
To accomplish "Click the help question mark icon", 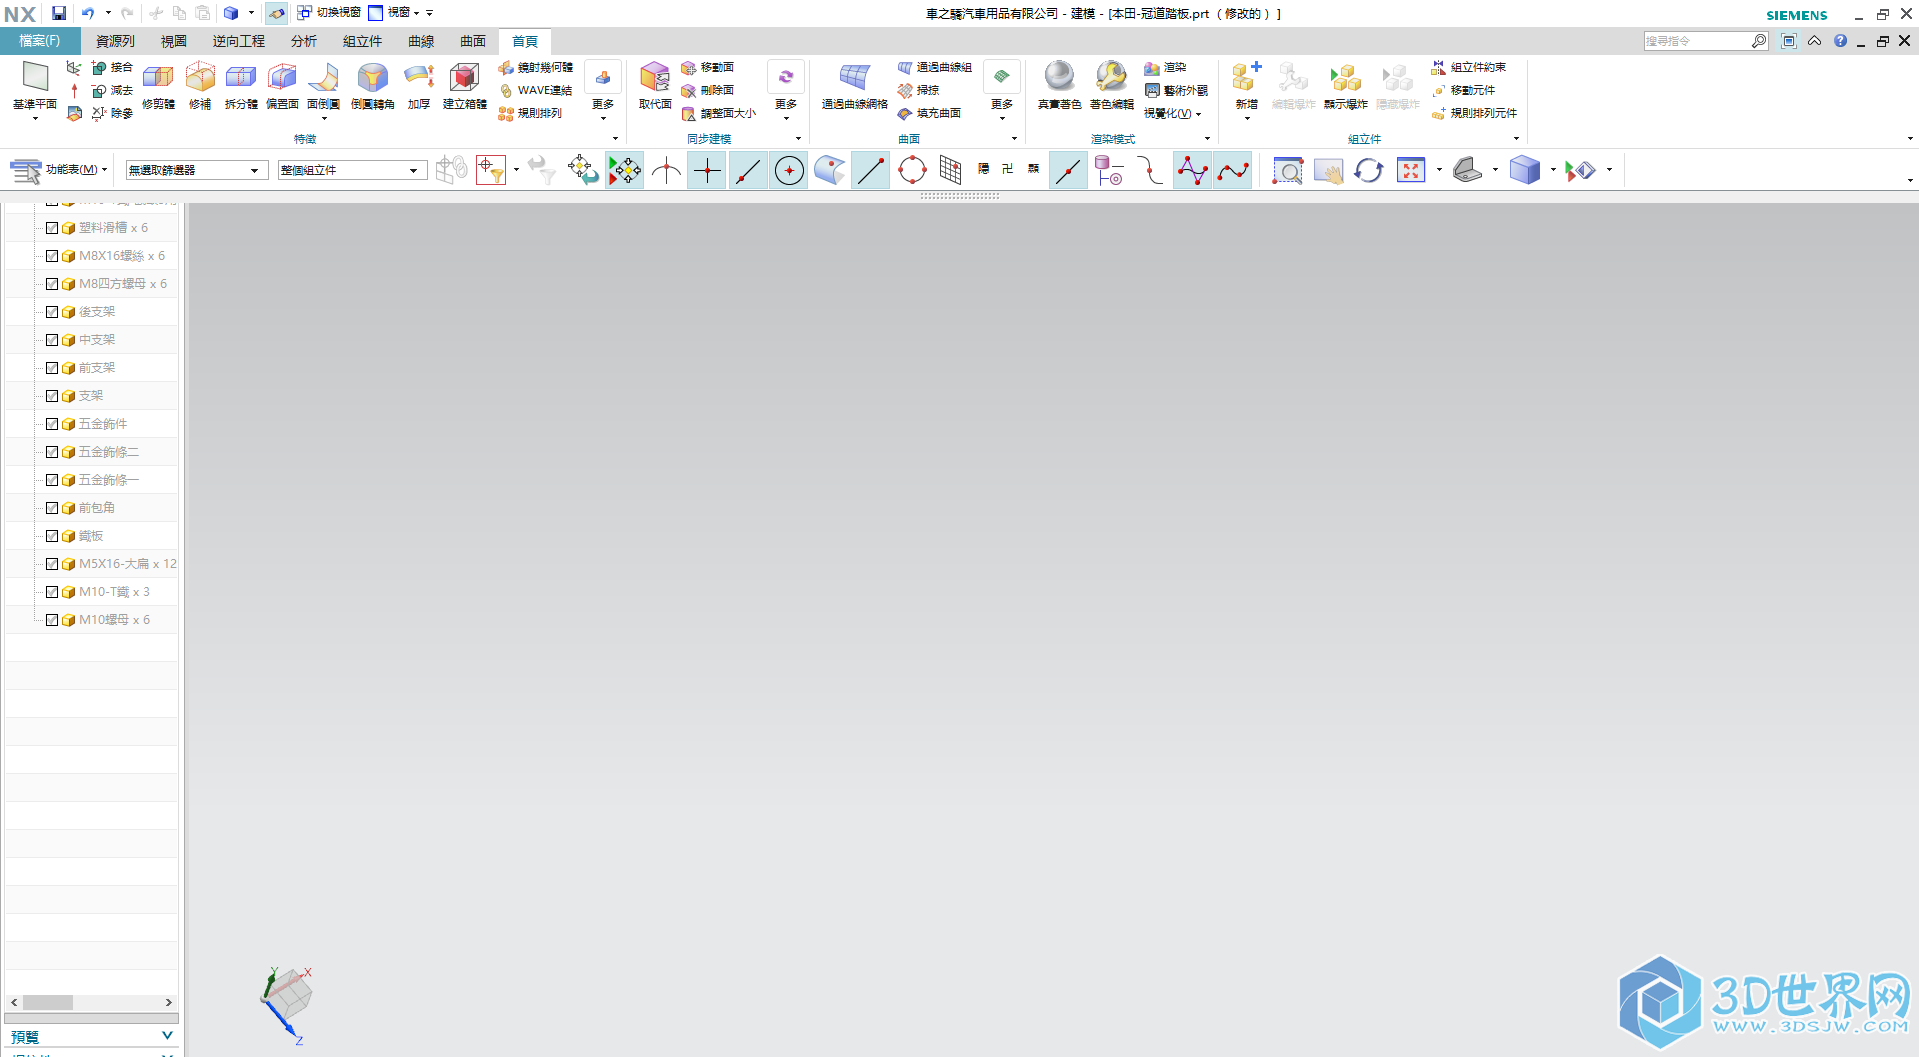I will coord(1840,41).
